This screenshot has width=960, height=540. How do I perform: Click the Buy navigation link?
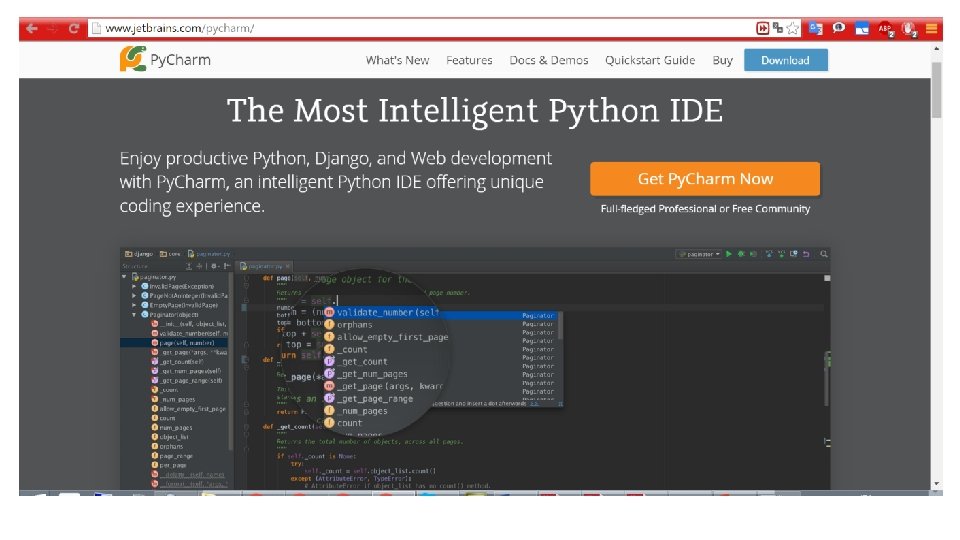point(722,61)
